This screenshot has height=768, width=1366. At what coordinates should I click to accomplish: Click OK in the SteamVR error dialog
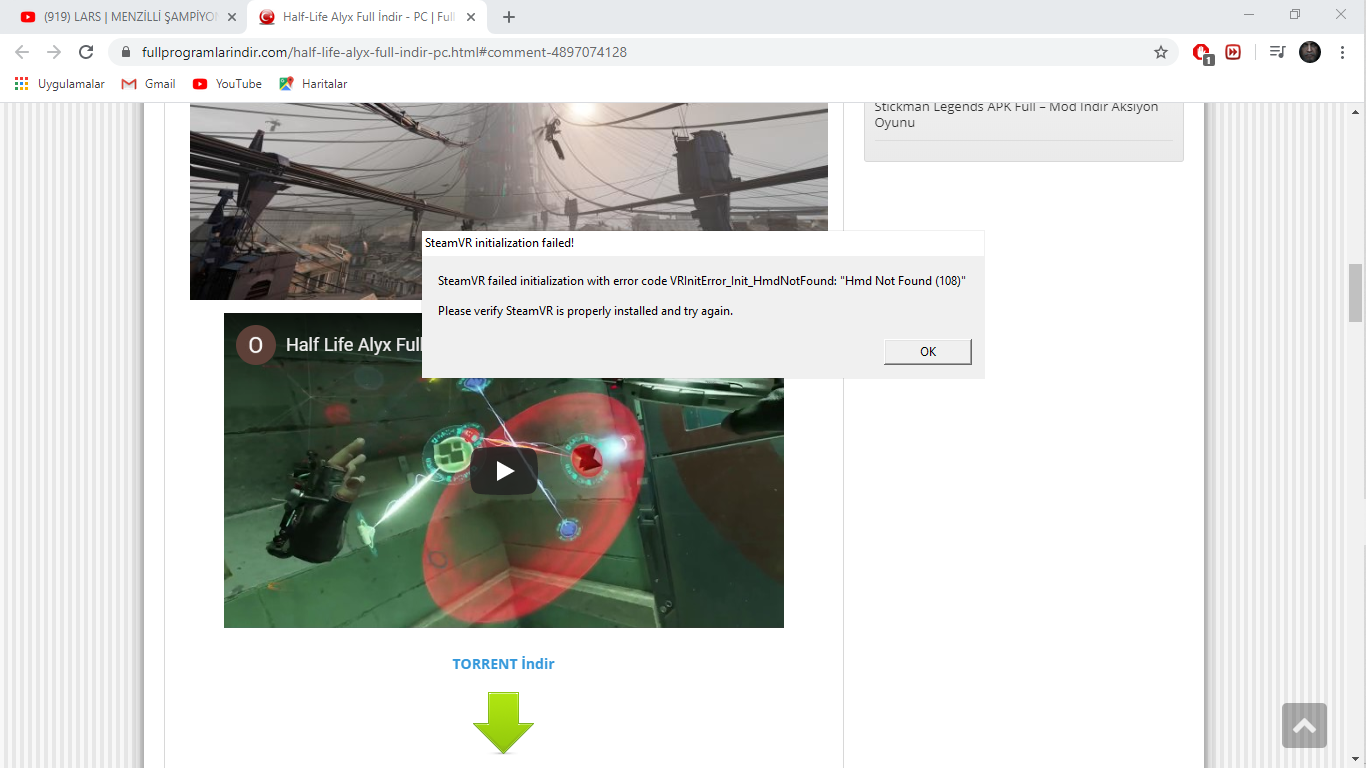pos(928,352)
